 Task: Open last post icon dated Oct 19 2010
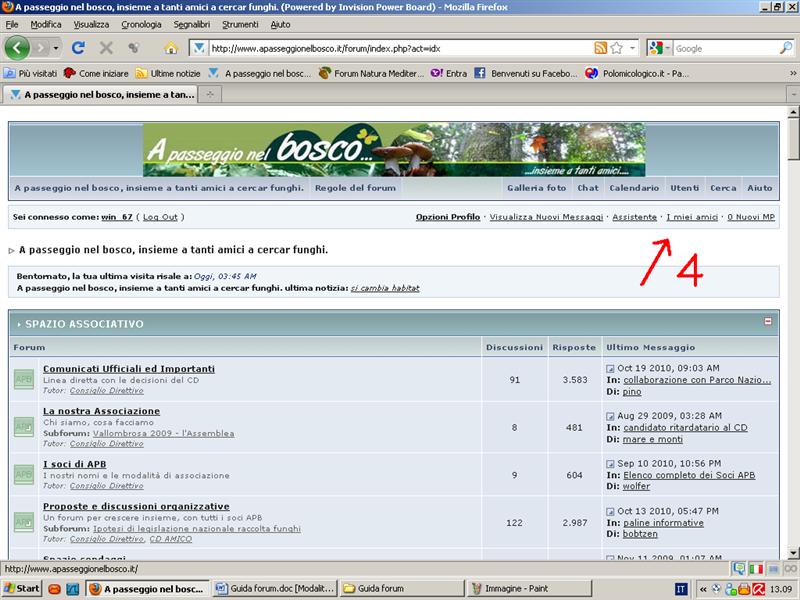tap(610, 368)
